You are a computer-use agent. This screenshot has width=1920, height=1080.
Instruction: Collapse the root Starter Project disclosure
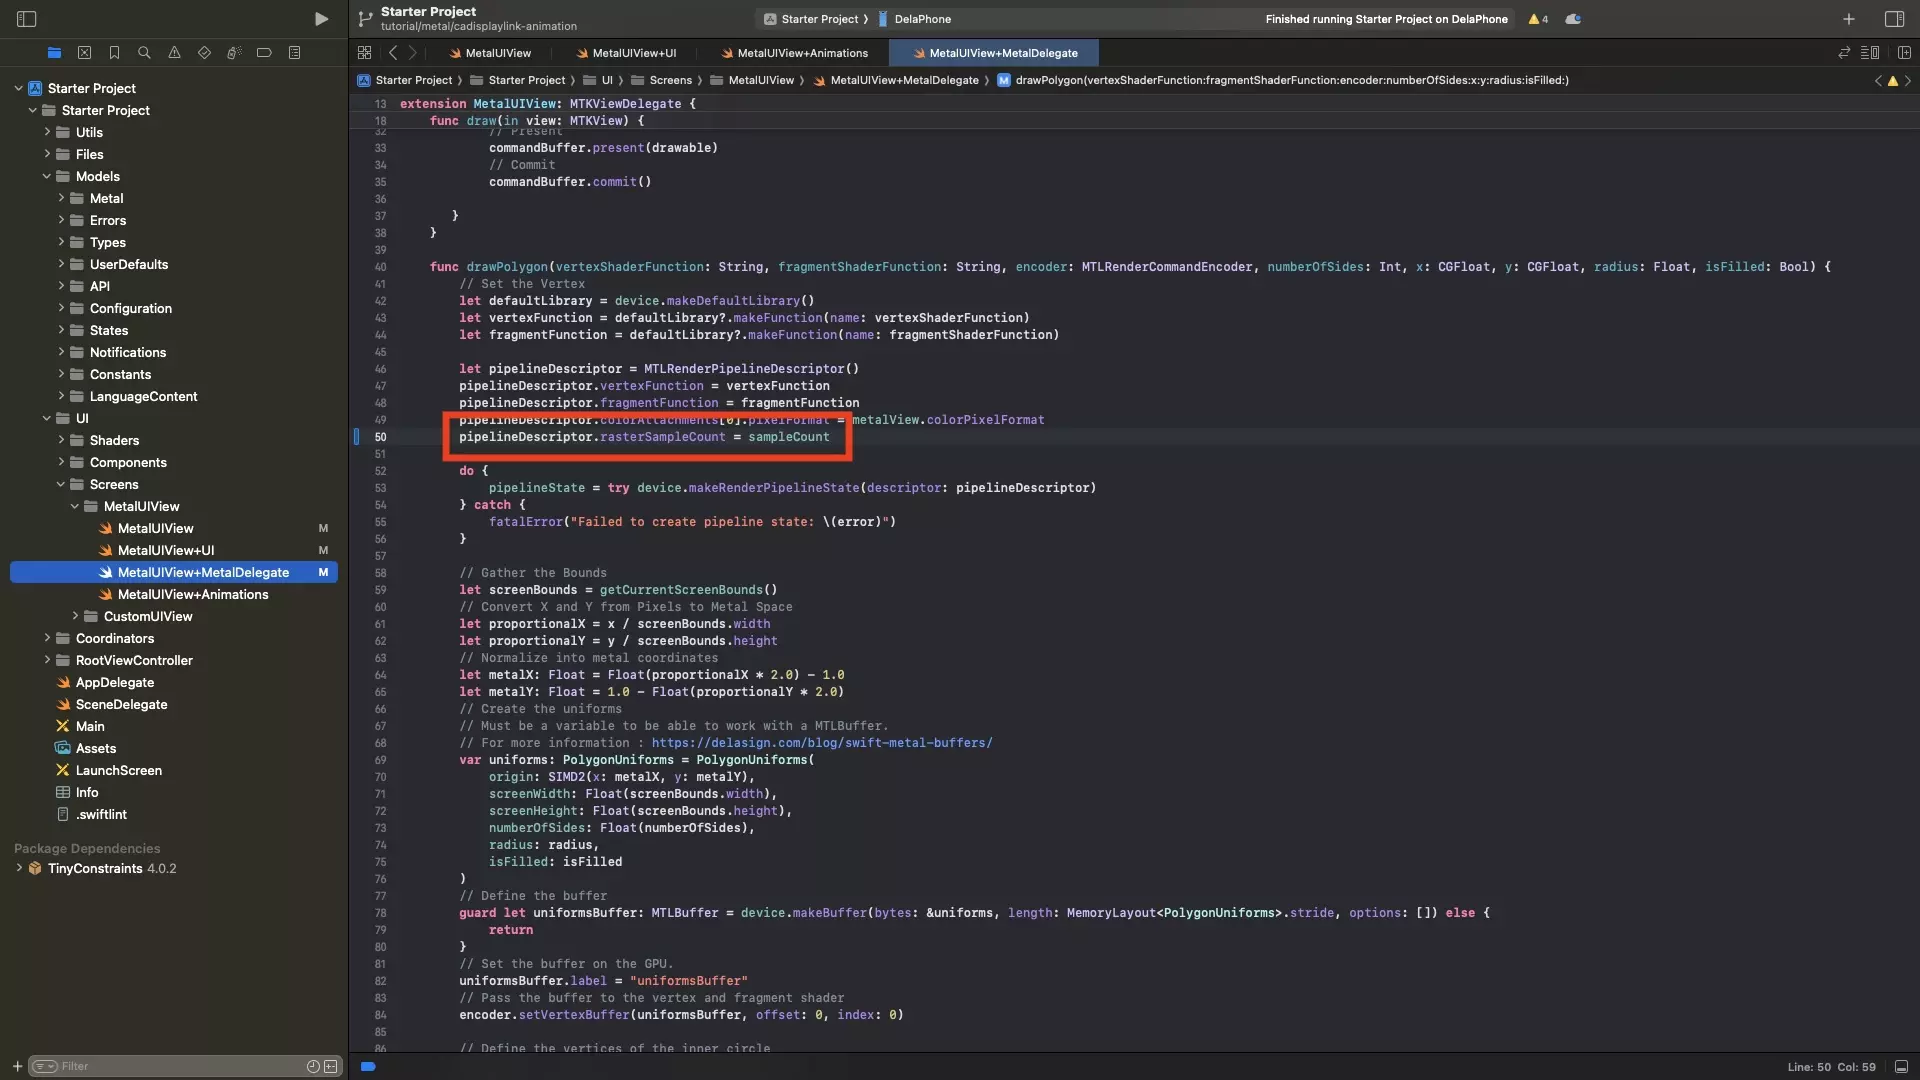18,88
